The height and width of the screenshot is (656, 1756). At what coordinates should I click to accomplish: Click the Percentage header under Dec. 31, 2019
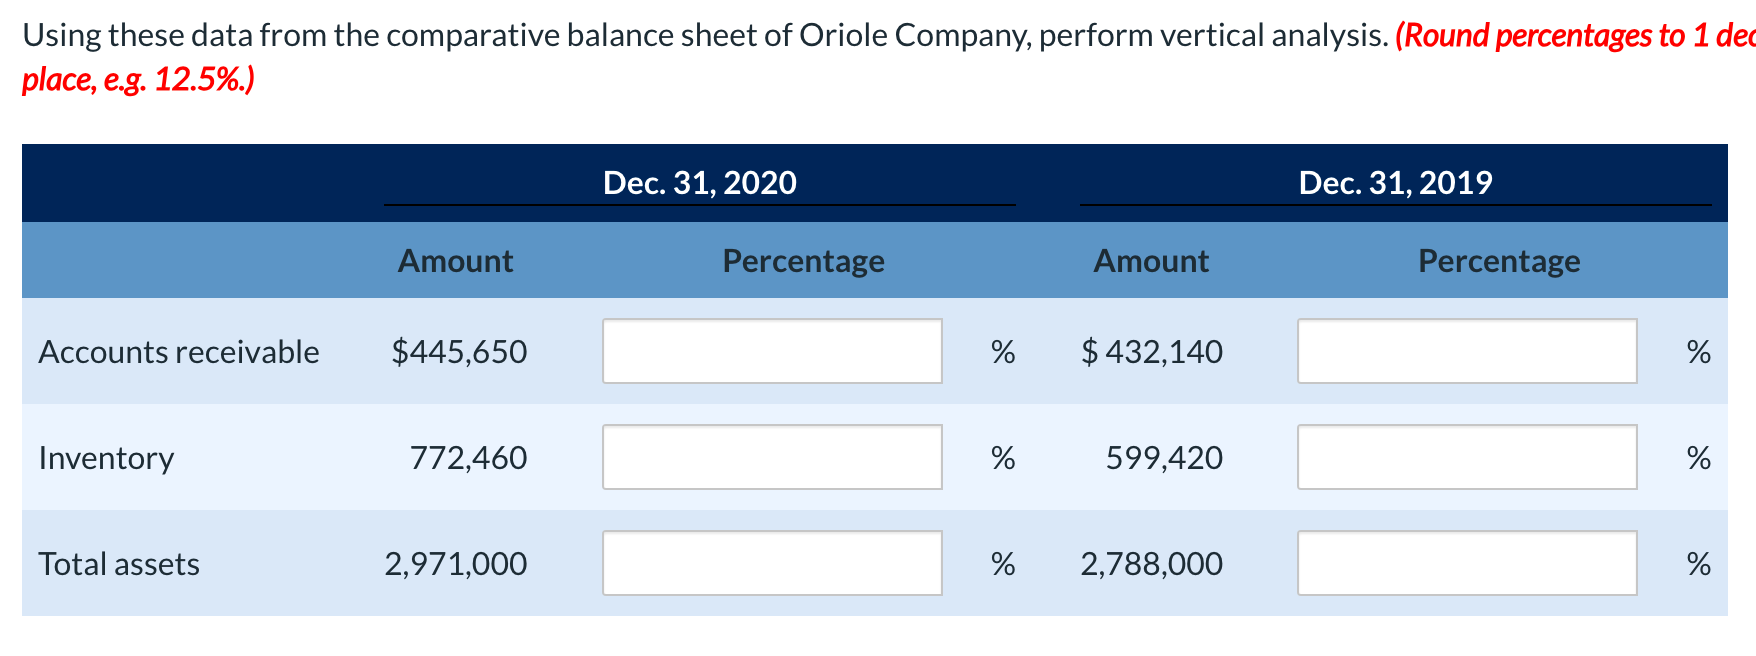(x=1499, y=260)
